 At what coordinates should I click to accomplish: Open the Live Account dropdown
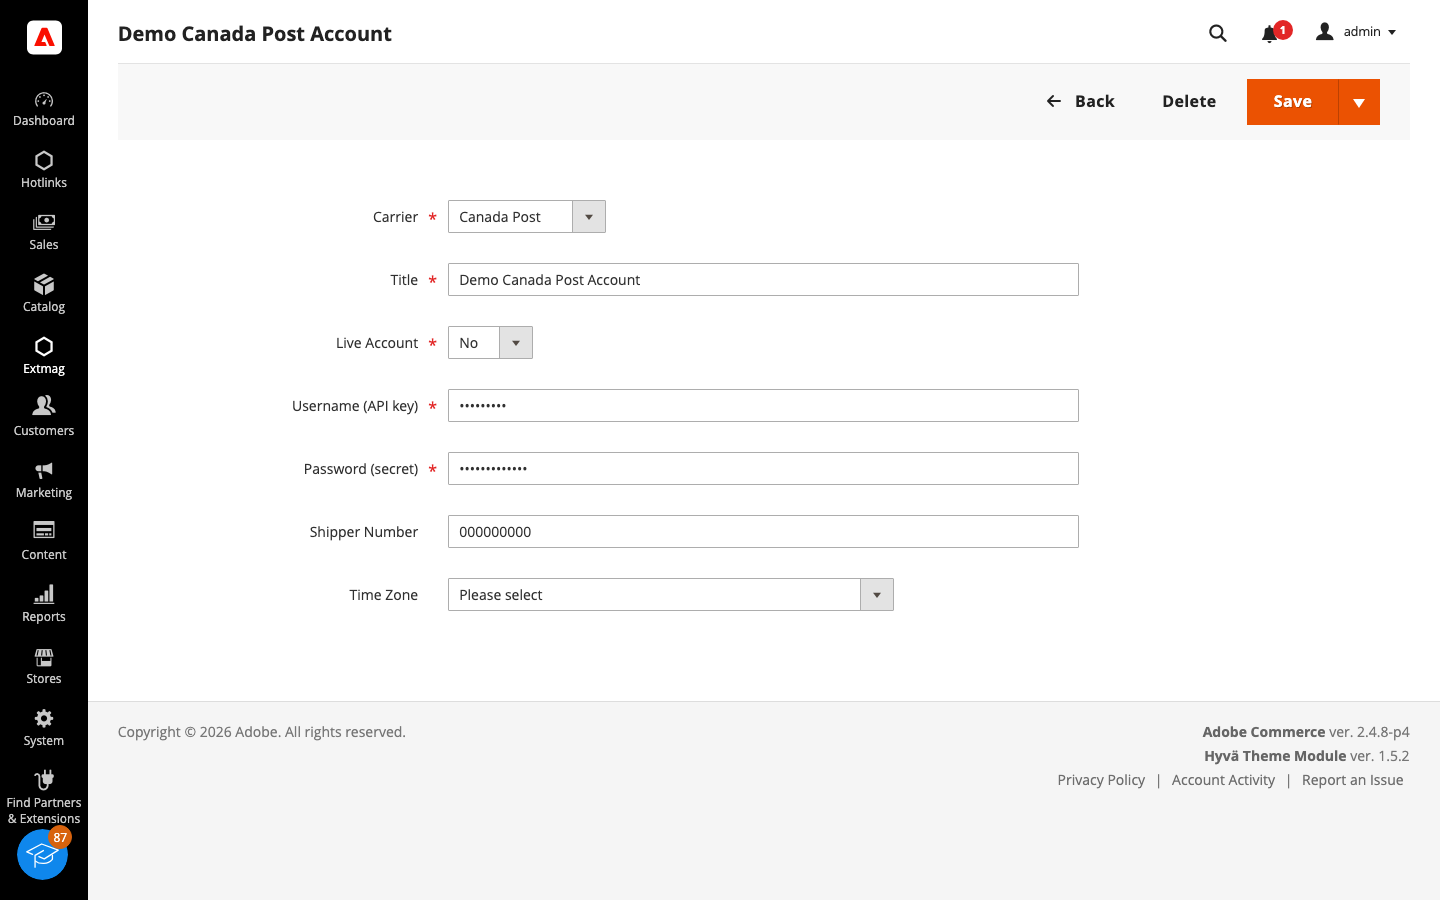pos(490,343)
